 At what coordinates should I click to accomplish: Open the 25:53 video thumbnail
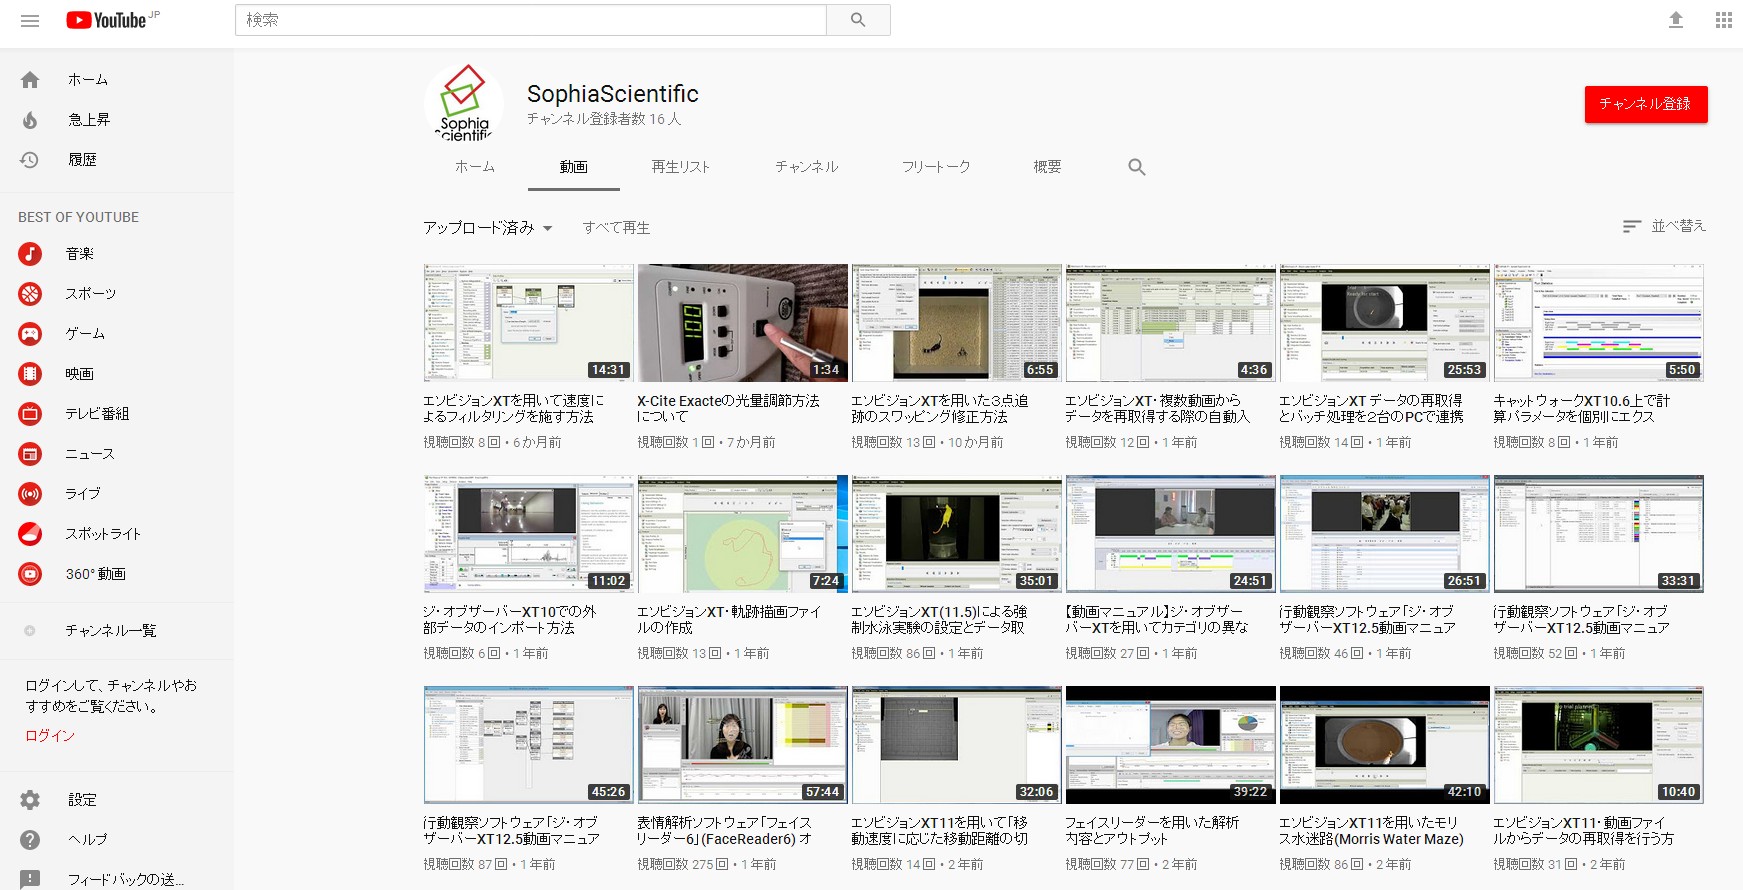(x=1384, y=323)
